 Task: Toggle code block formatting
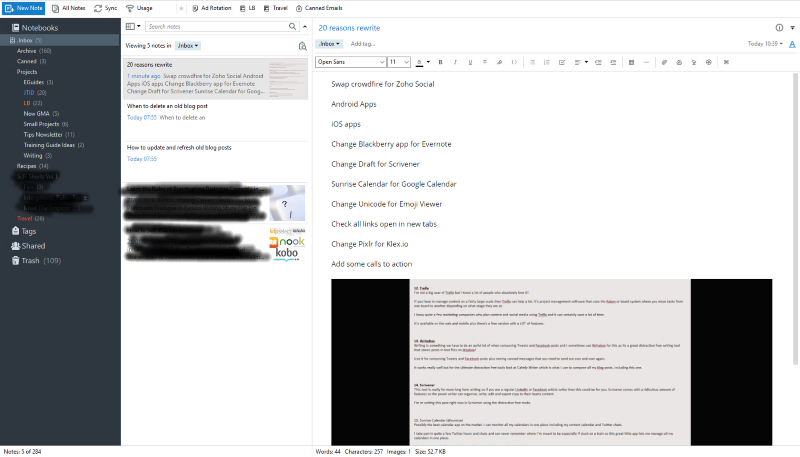[514, 62]
